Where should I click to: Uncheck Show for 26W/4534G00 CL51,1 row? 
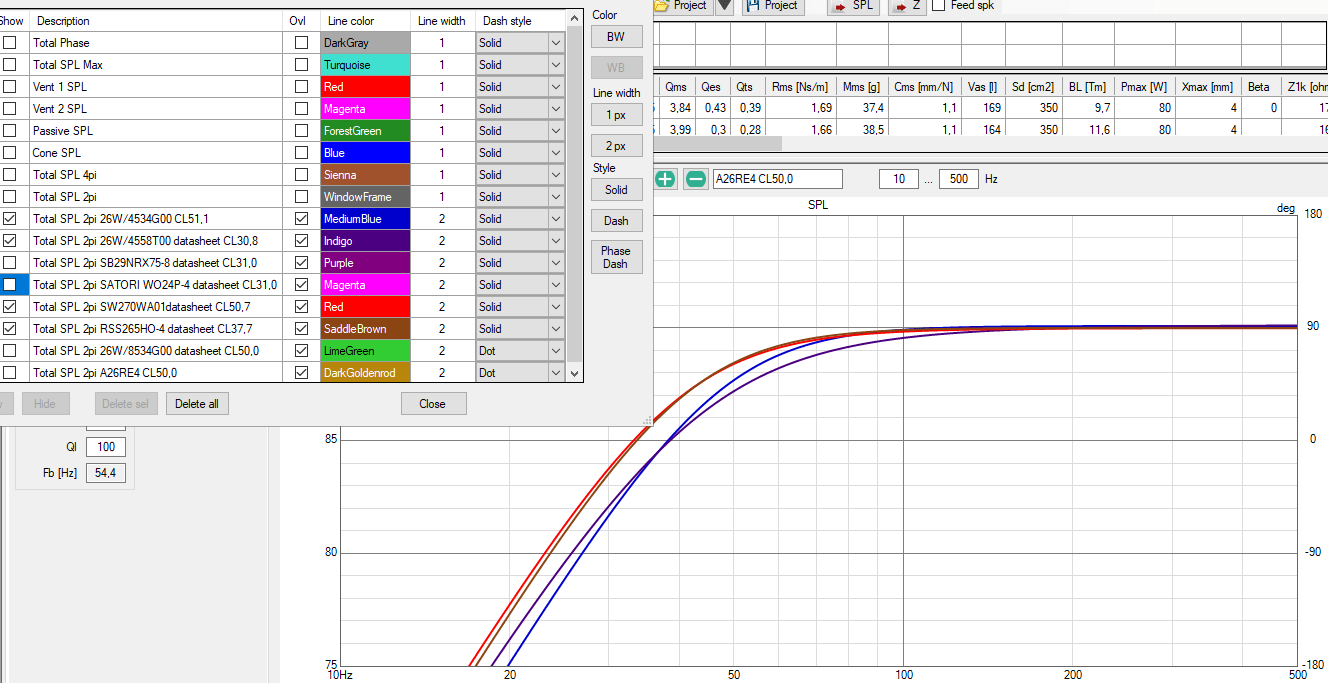click(9, 219)
